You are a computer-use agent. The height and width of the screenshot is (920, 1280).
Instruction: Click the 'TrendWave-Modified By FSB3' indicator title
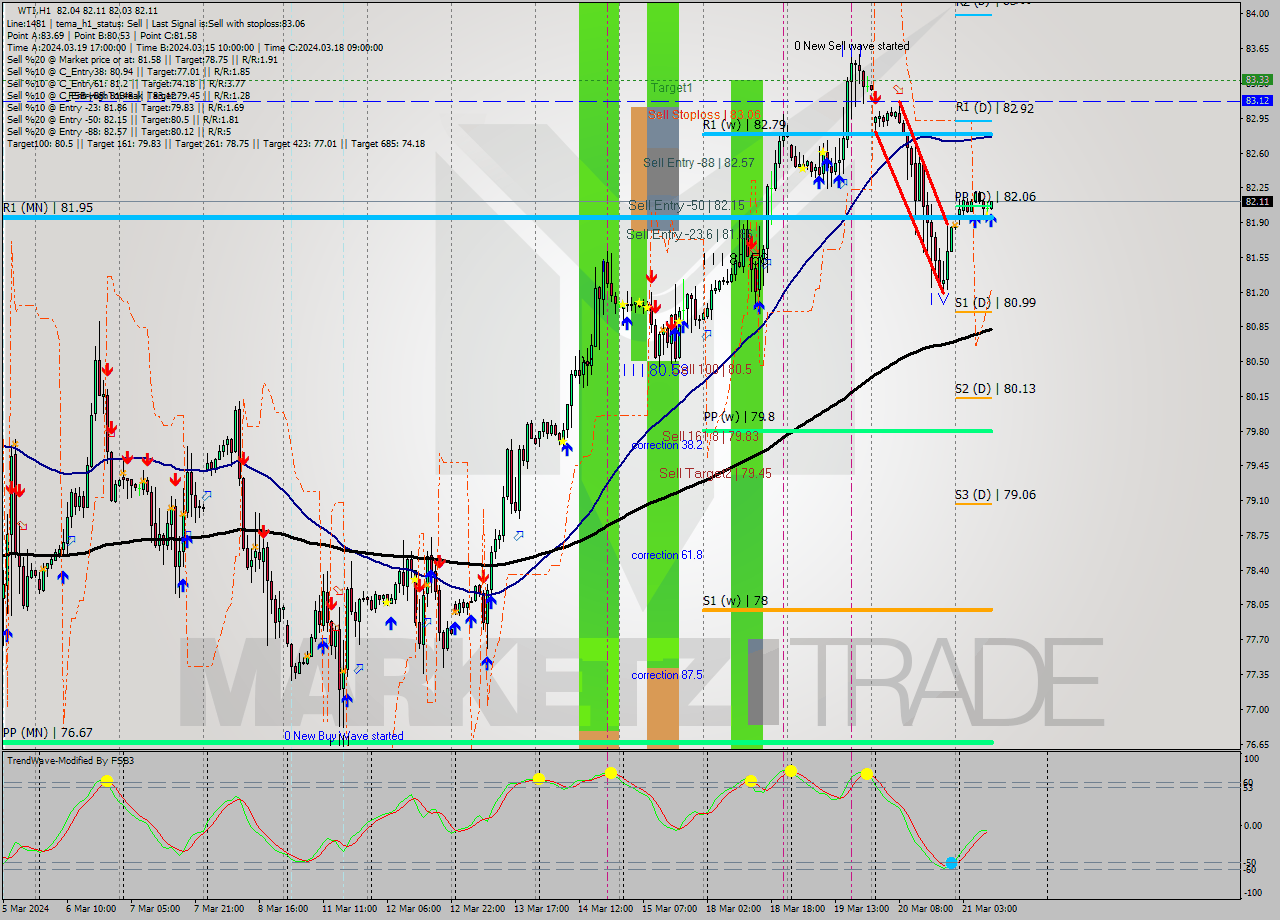(71, 761)
